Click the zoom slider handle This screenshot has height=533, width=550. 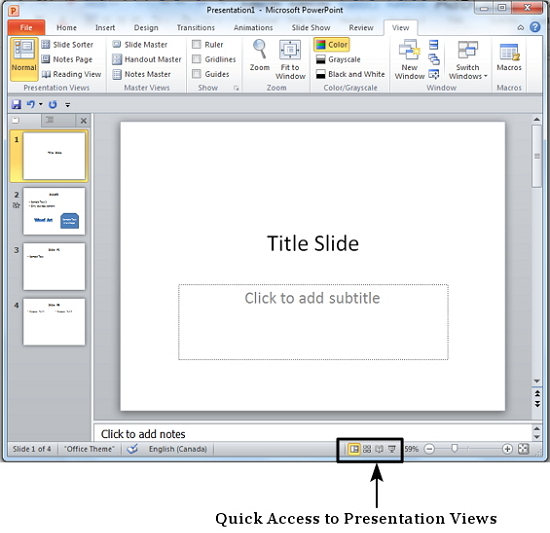click(455, 448)
